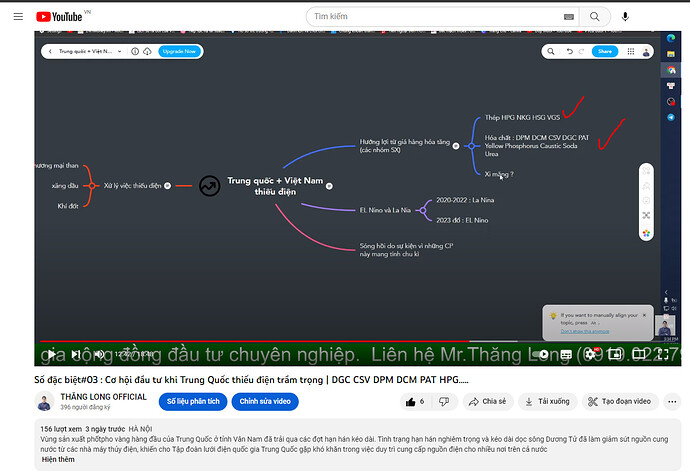
Task: Open File Explorer on the recorded taskbar
Action: click(x=671, y=54)
